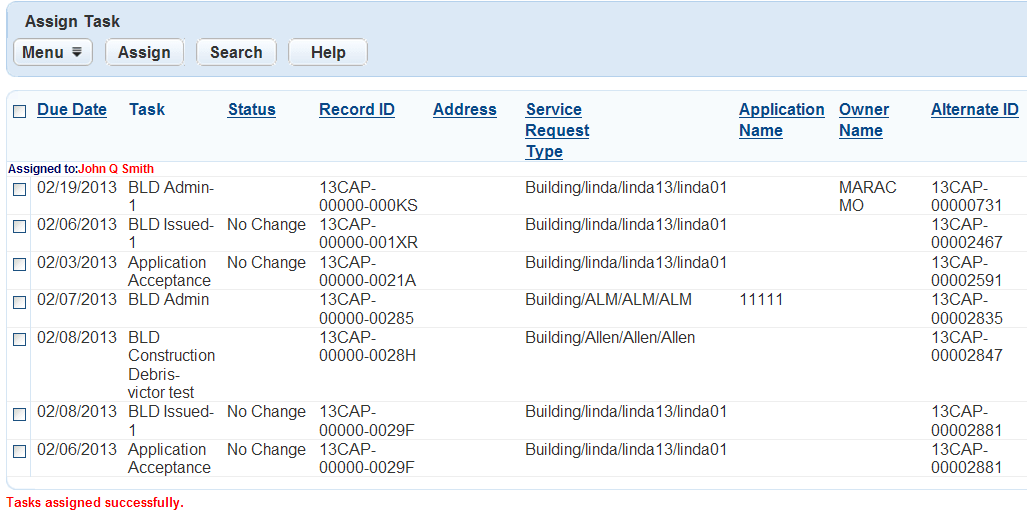The width and height of the screenshot is (1027, 513).
Task: Tick checkbox for record 13CAP-00000-0021A
Action: 19,264
